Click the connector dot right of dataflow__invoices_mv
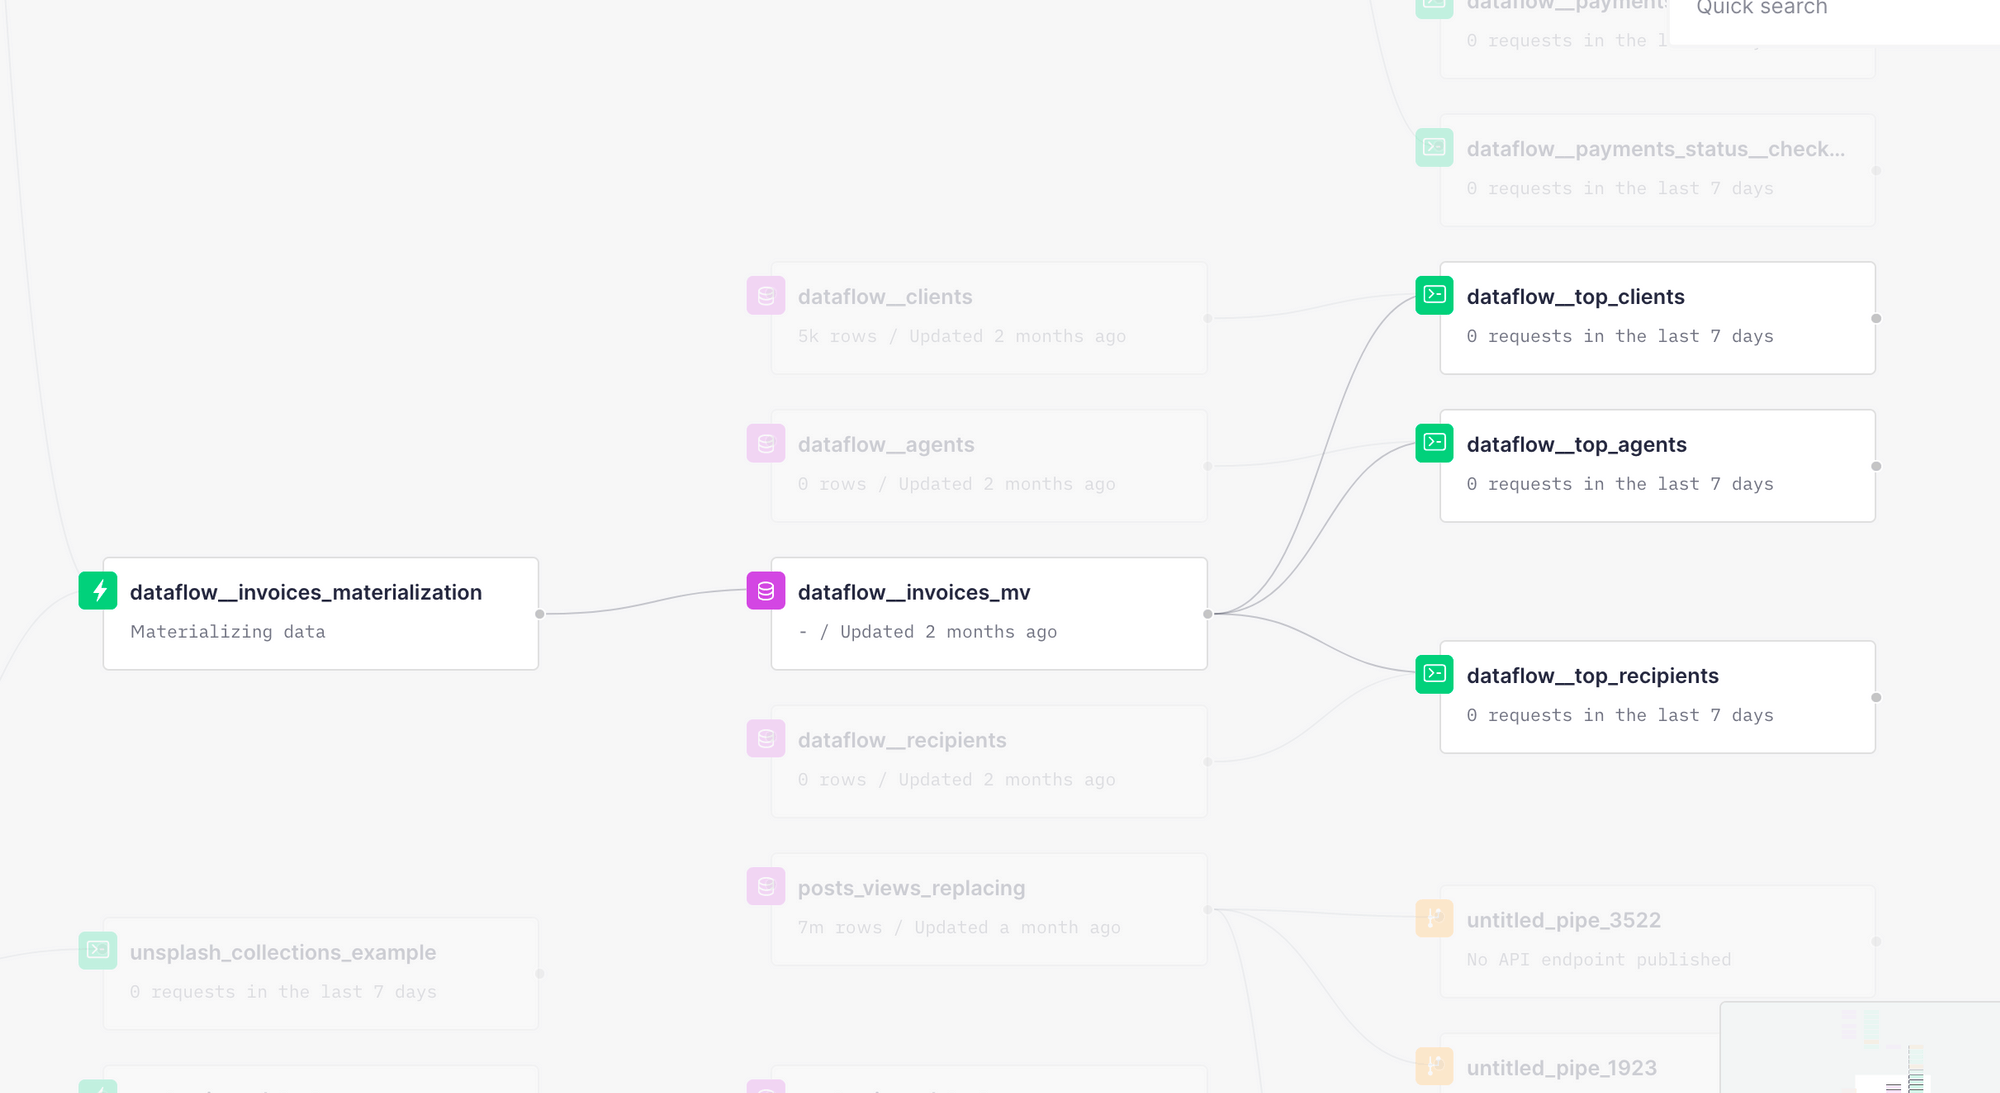This screenshot has height=1093, width=2000. (x=1208, y=614)
